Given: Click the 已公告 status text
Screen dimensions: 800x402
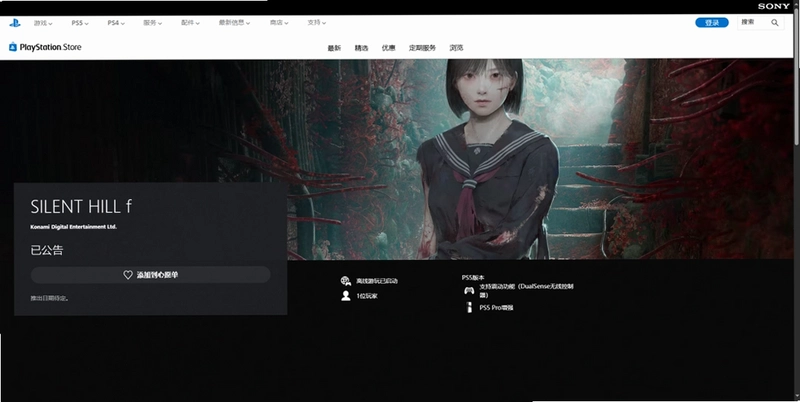Looking at the screenshot, I should click(x=47, y=250).
